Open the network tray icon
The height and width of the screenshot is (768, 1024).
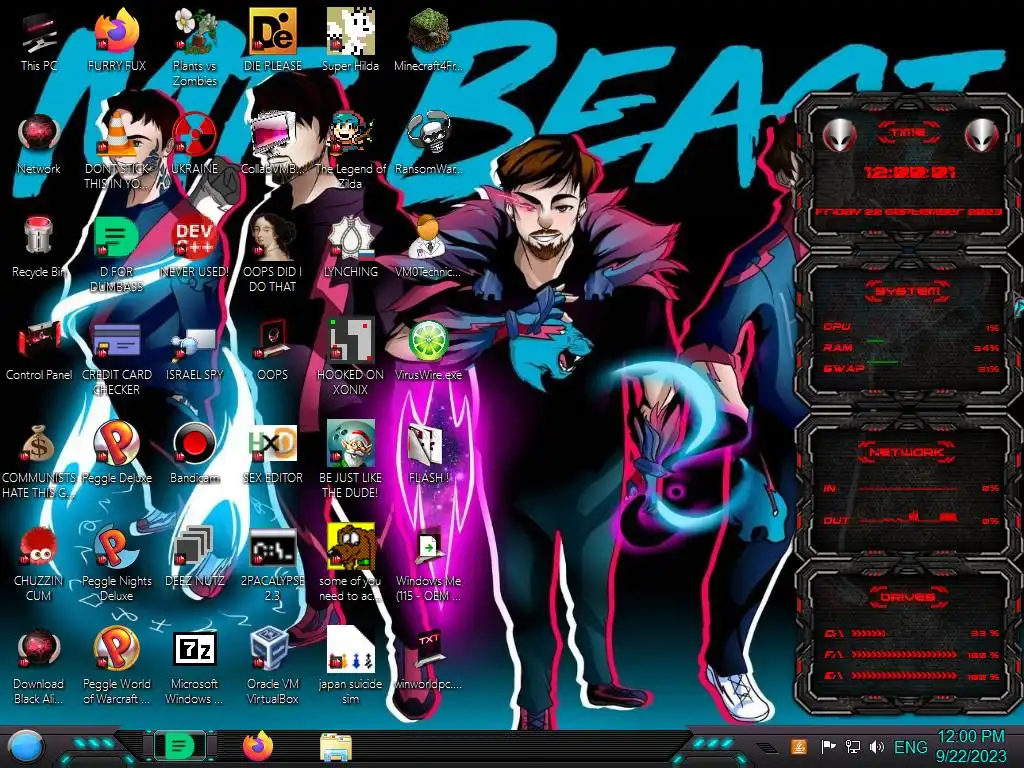pyautogui.click(x=853, y=747)
